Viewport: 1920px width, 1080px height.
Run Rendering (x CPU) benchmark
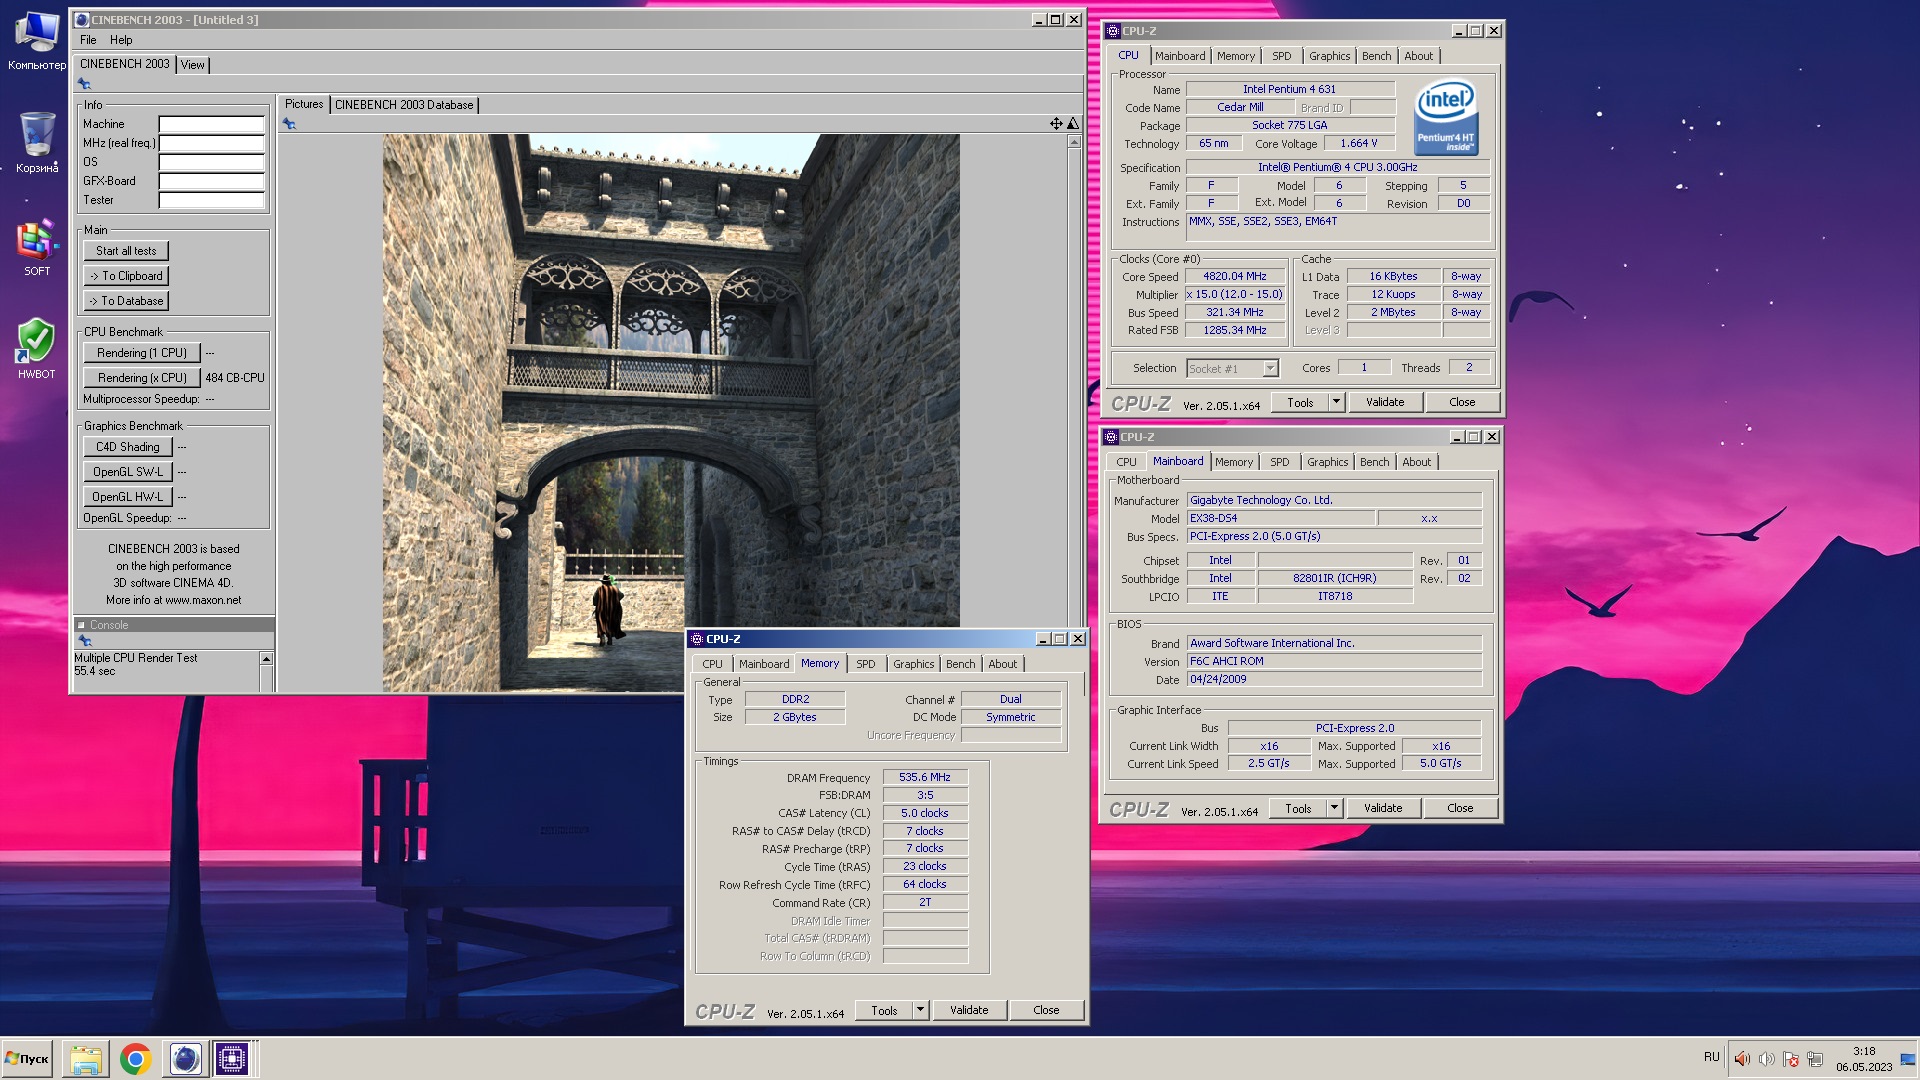click(142, 378)
